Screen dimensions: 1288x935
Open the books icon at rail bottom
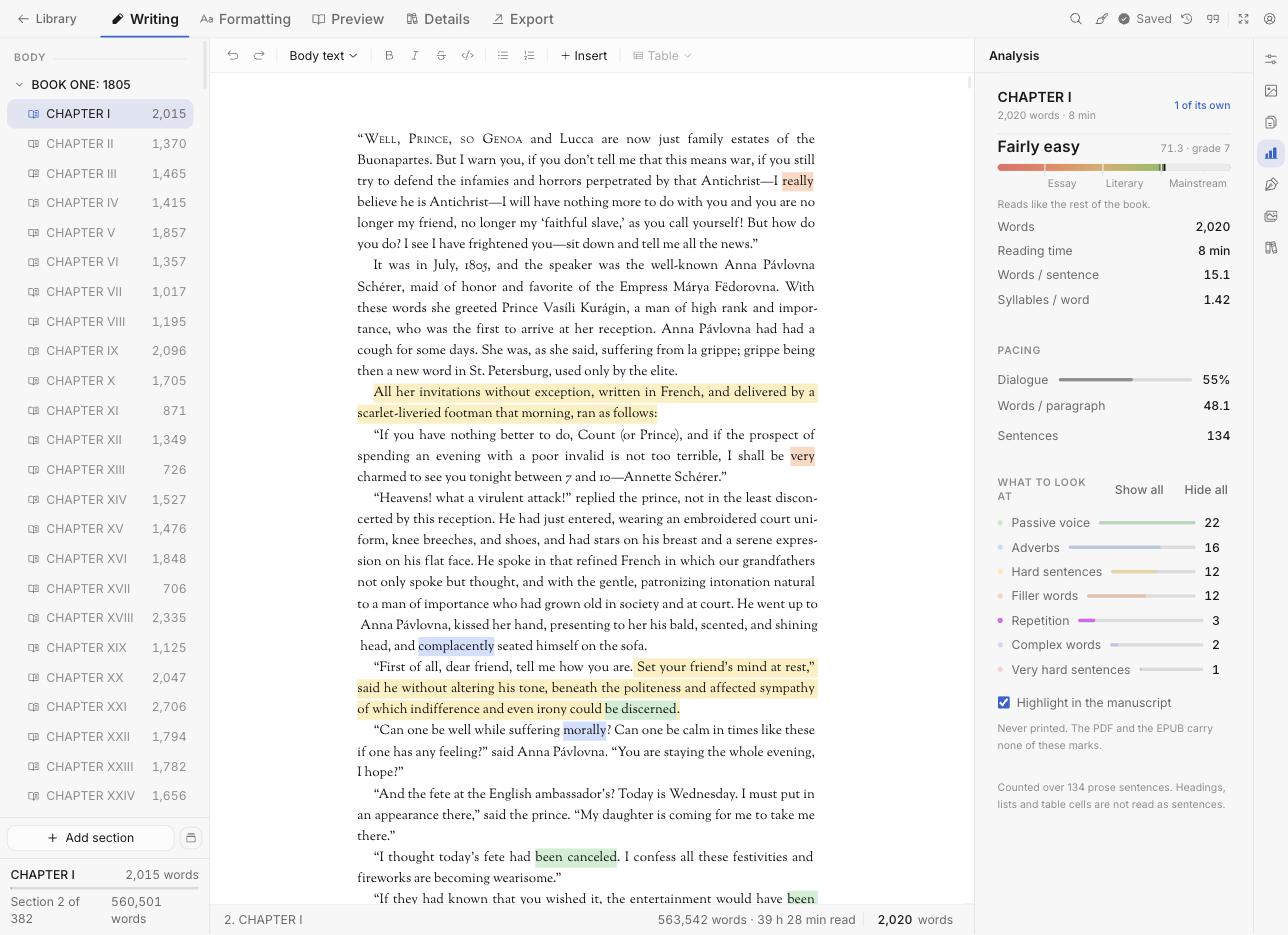click(1271, 247)
